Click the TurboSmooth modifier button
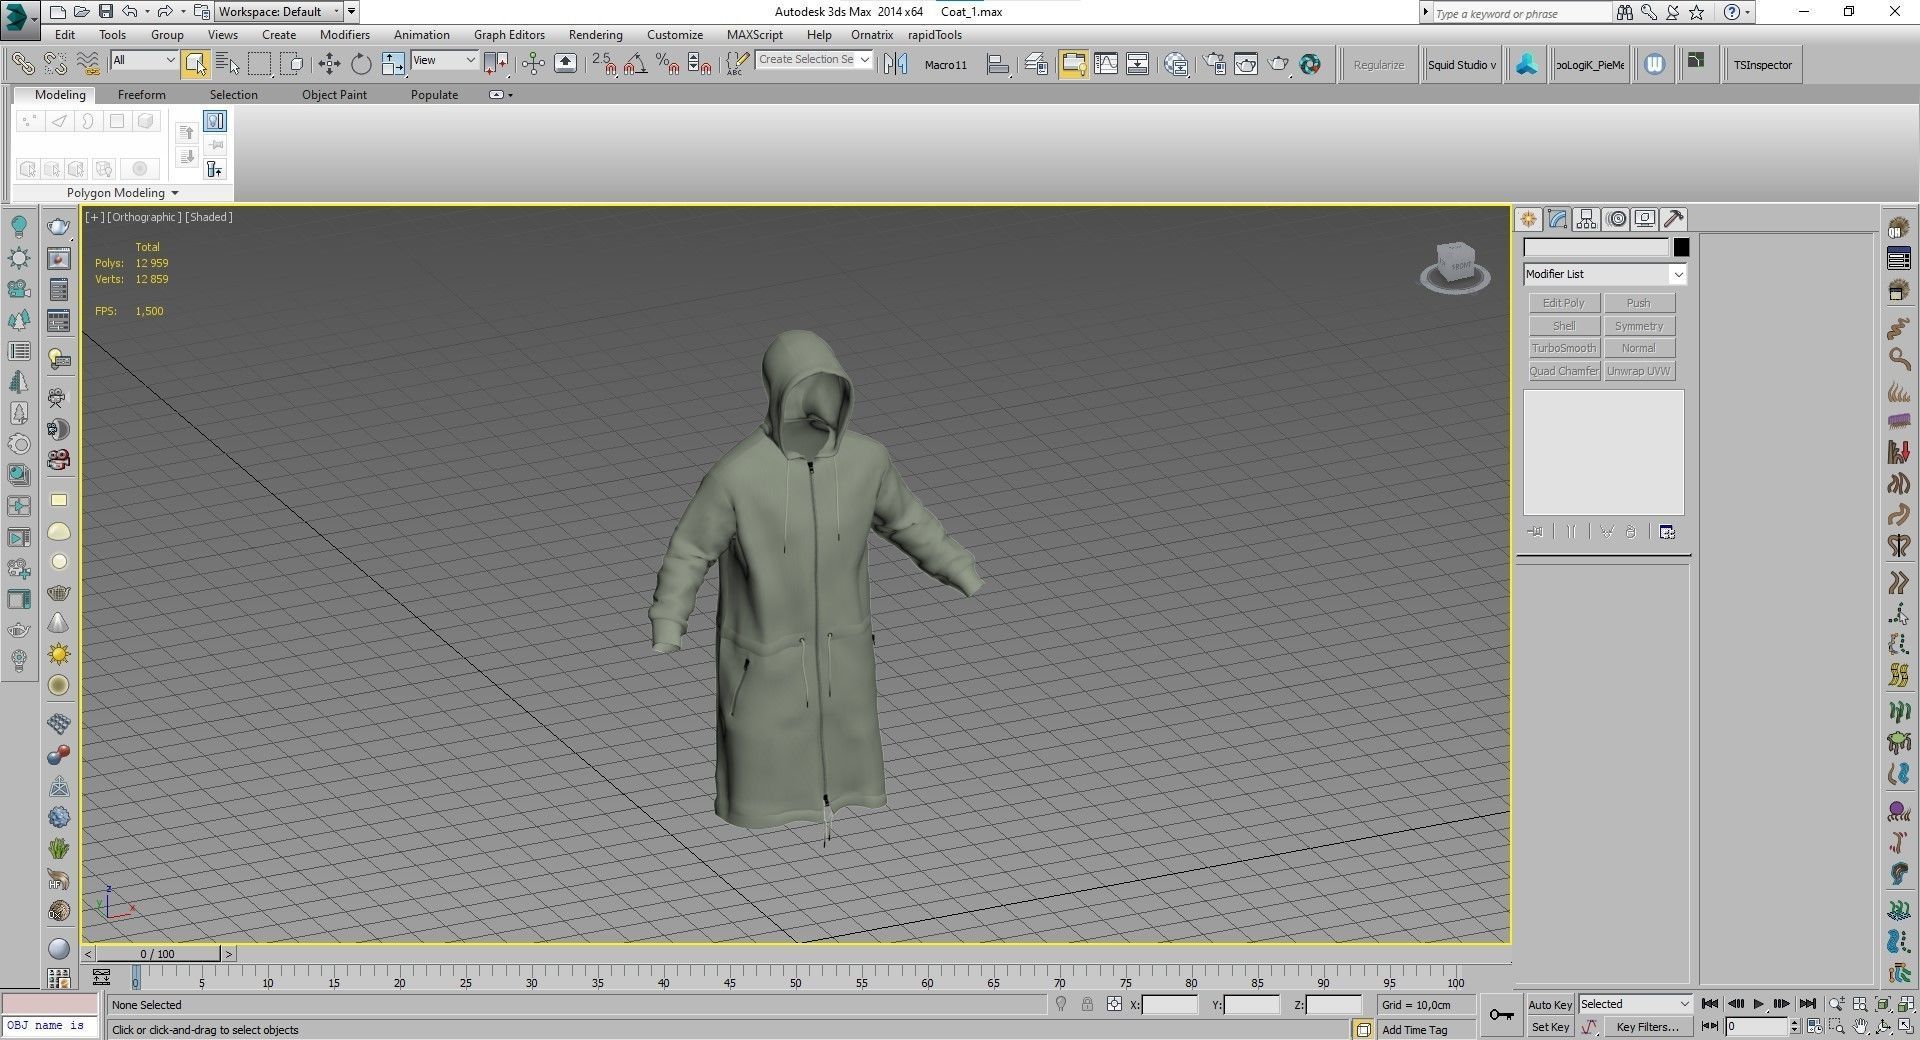The image size is (1920, 1040). click(x=1564, y=348)
